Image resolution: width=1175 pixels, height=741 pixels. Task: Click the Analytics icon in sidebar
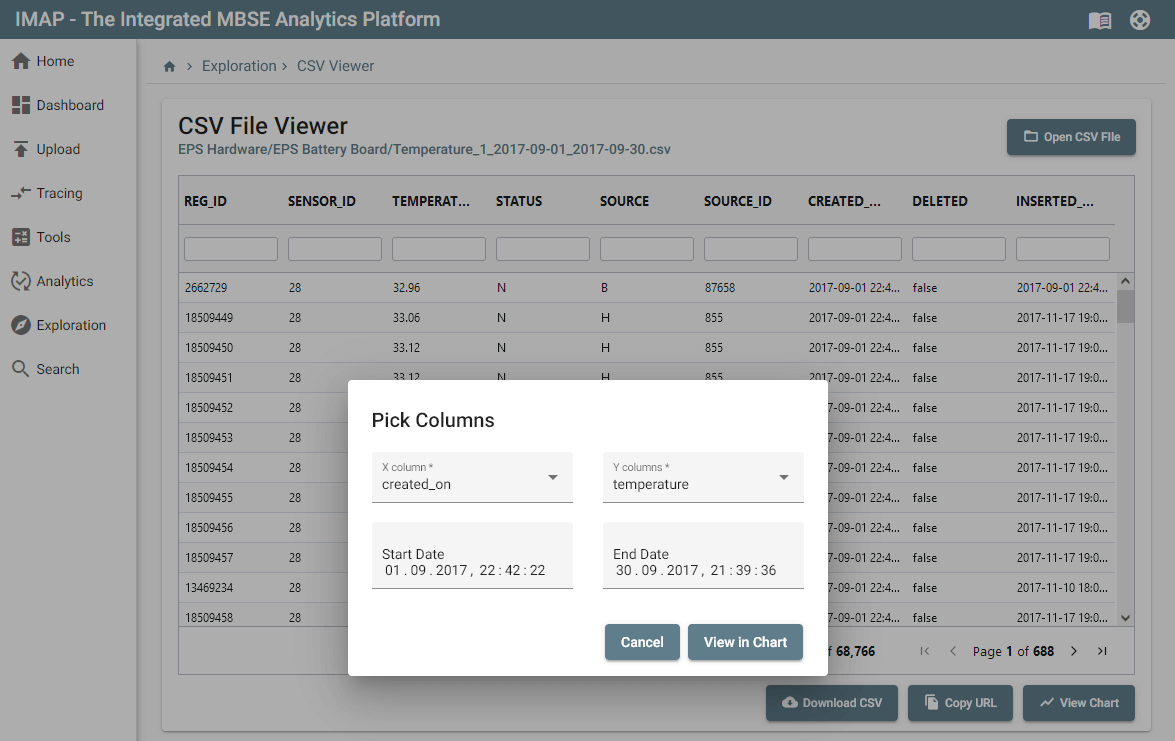(21, 281)
